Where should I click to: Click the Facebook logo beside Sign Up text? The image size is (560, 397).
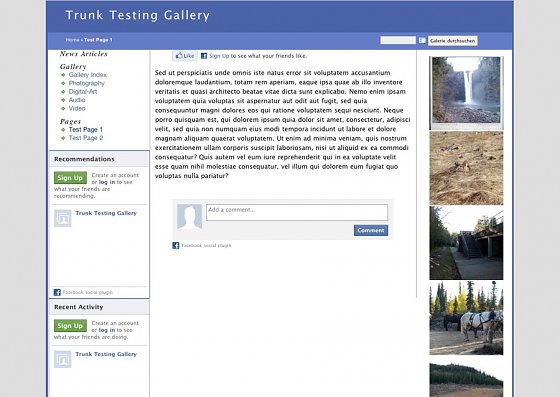(204, 56)
